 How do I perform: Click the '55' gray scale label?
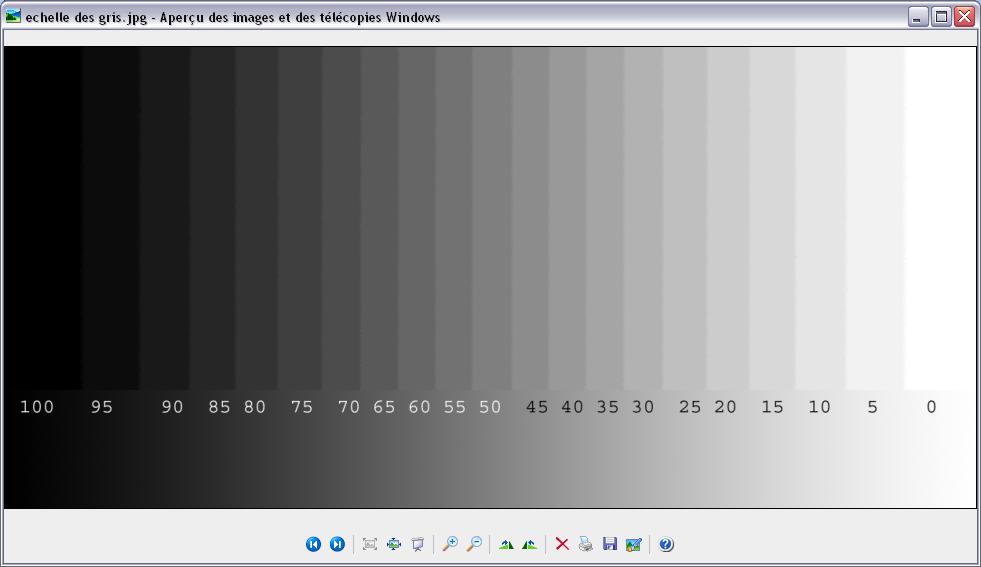(455, 407)
